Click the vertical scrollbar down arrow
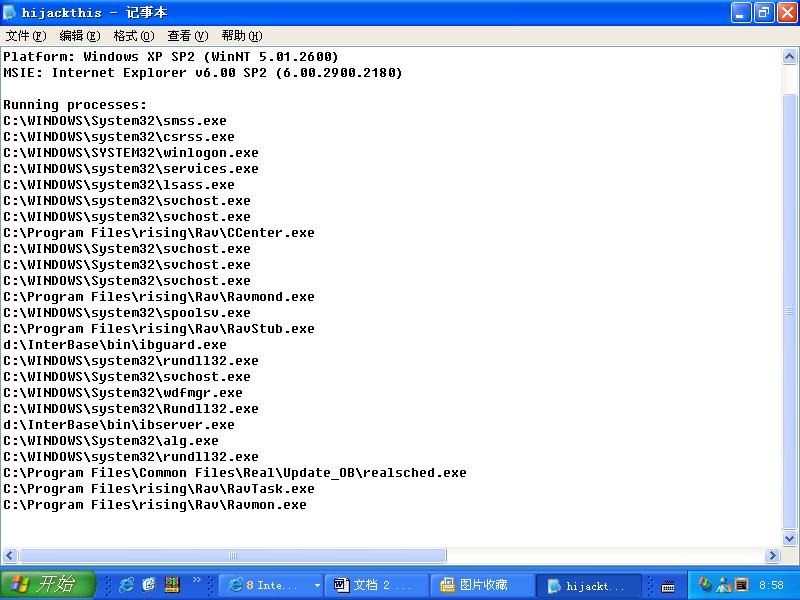800x600 pixels. pos(789,538)
